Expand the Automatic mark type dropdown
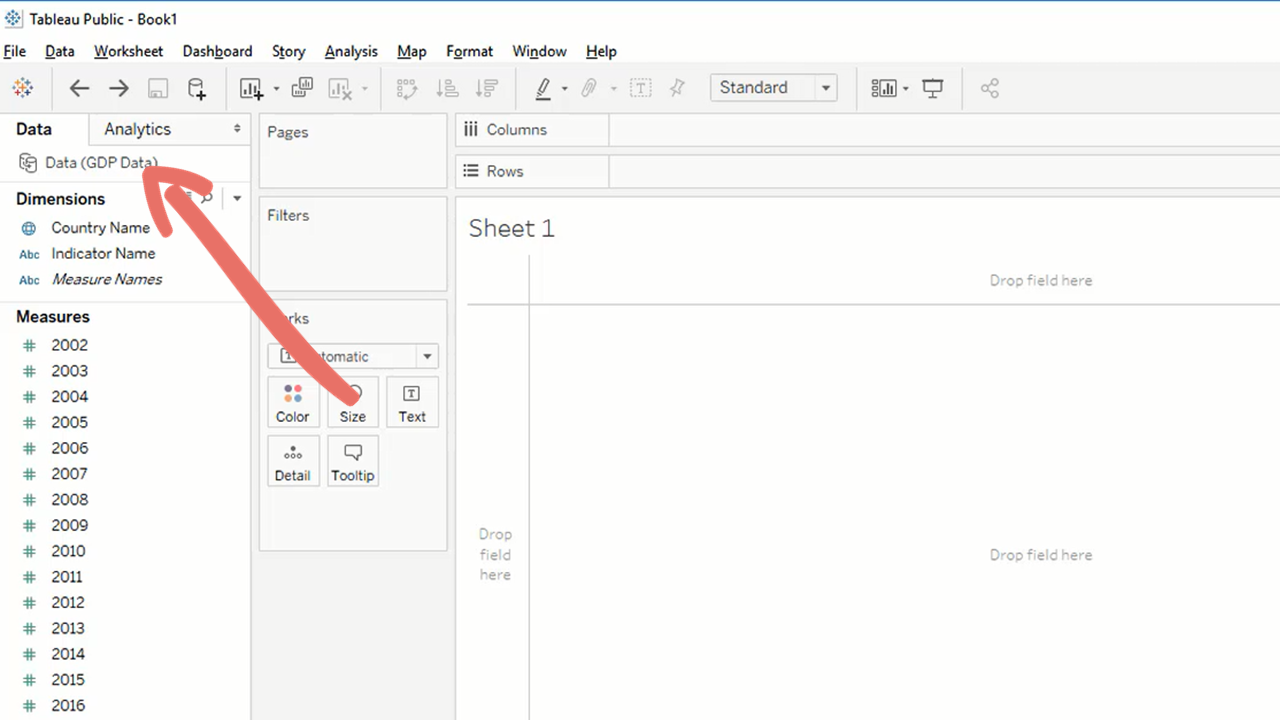Viewport: 1280px width, 720px height. coord(427,356)
